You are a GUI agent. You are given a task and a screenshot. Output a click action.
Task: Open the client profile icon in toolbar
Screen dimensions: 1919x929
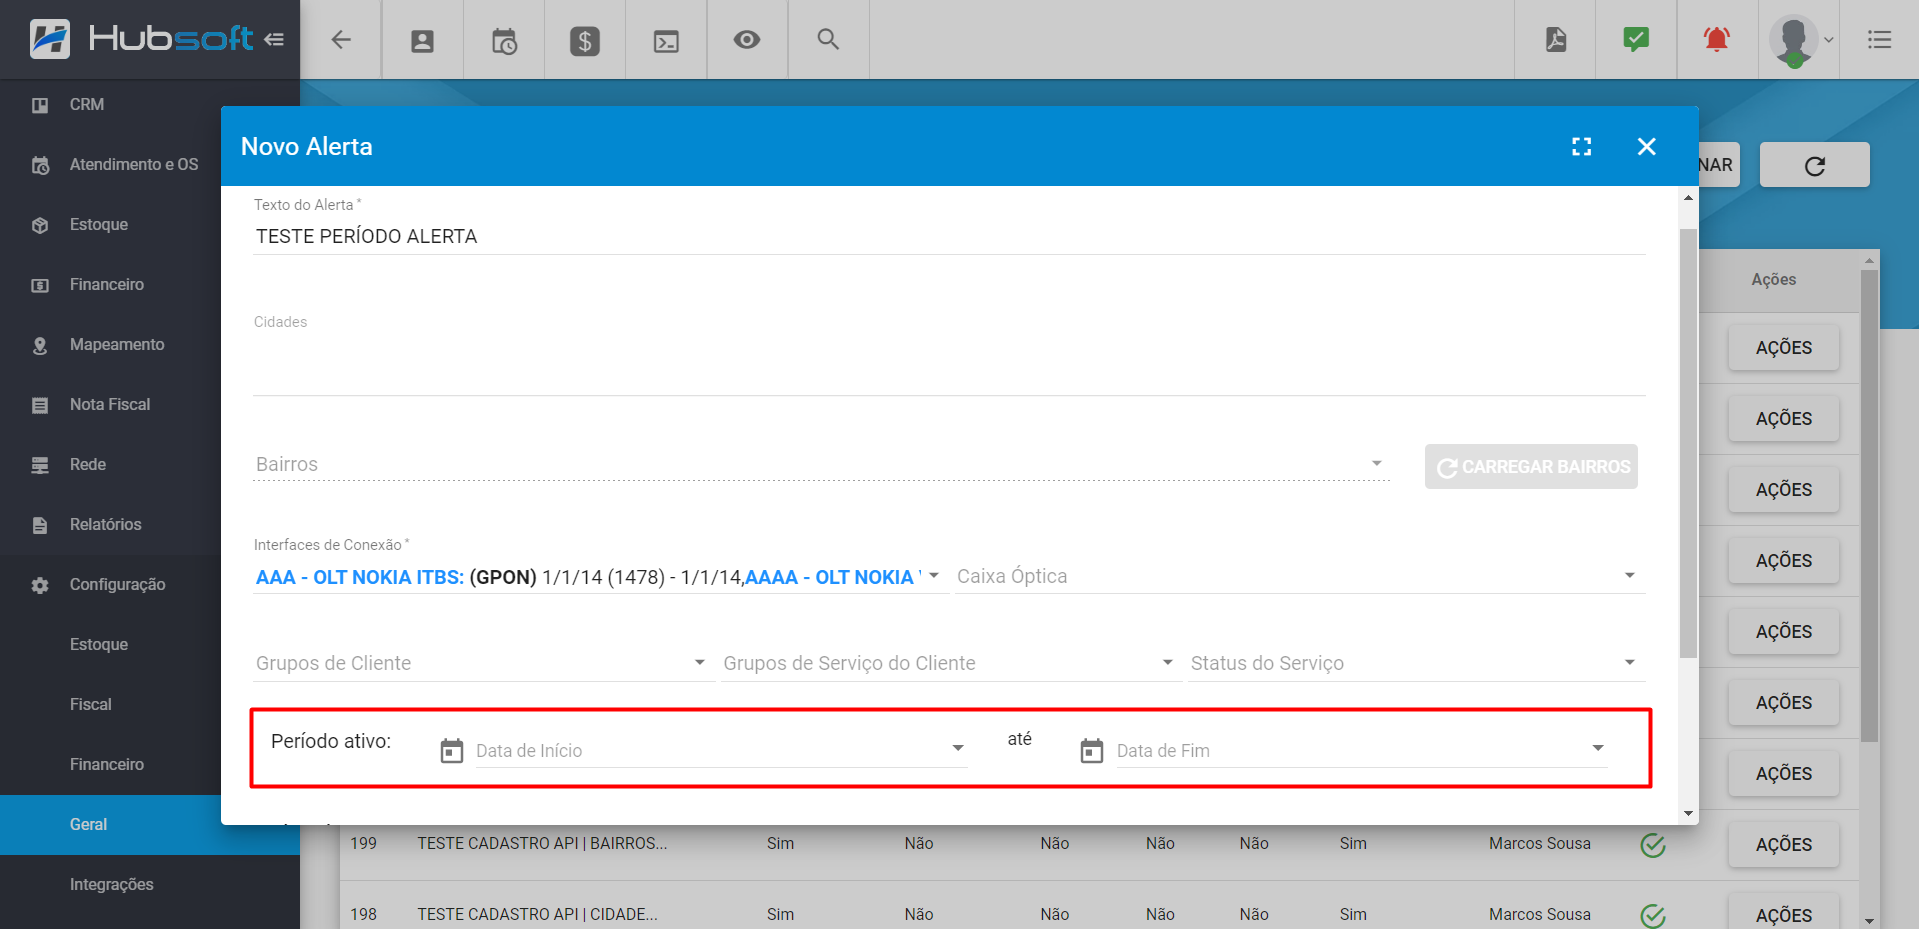[422, 40]
